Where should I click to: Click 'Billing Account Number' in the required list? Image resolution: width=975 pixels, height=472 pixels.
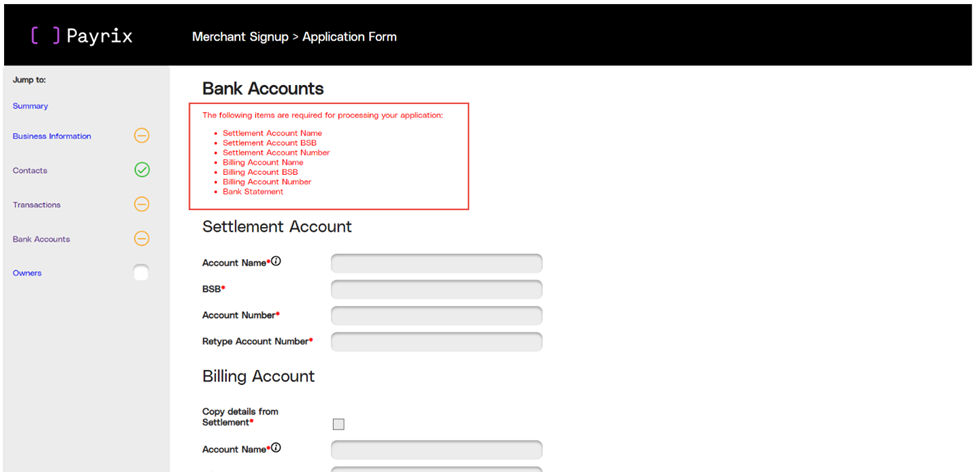[267, 182]
